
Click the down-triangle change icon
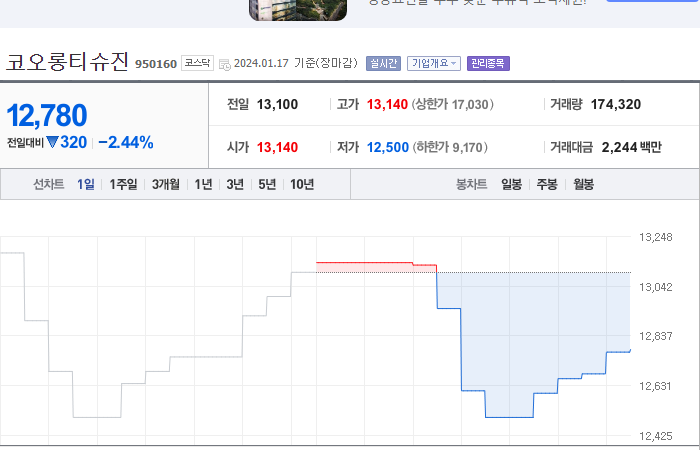53,142
